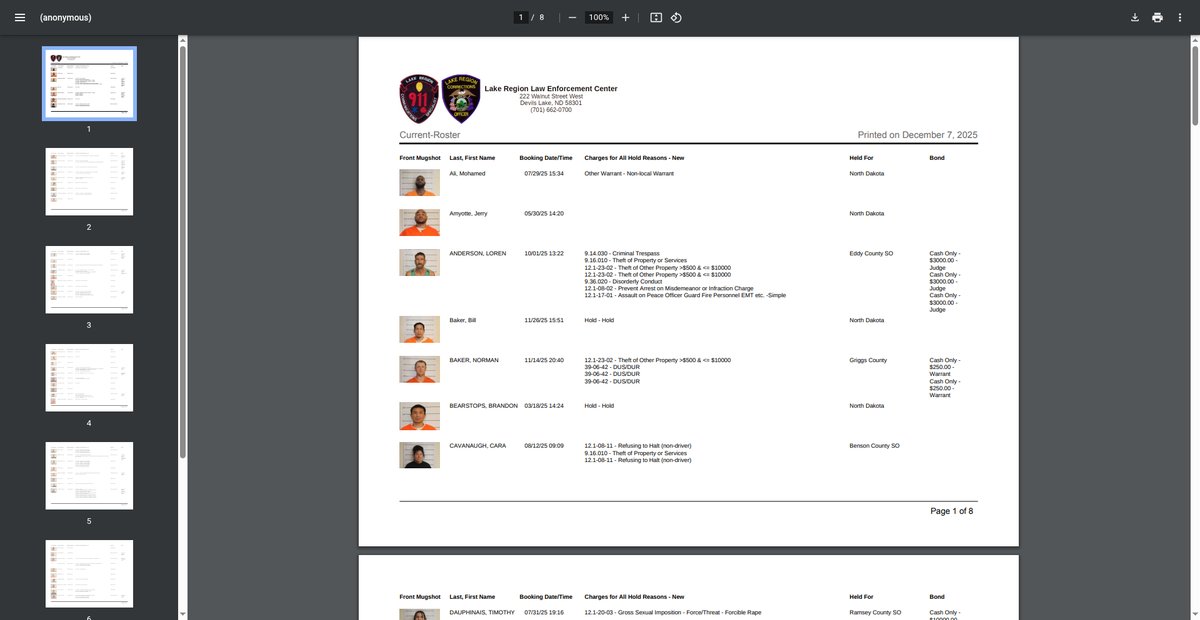Jump to page 4 thumbnail
The height and width of the screenshot is (620, 1200).
click(x=89, y=377)
